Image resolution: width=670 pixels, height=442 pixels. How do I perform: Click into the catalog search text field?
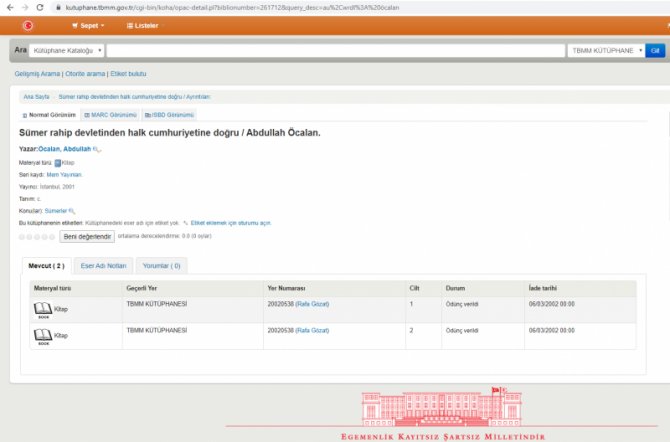click(335, 50)
